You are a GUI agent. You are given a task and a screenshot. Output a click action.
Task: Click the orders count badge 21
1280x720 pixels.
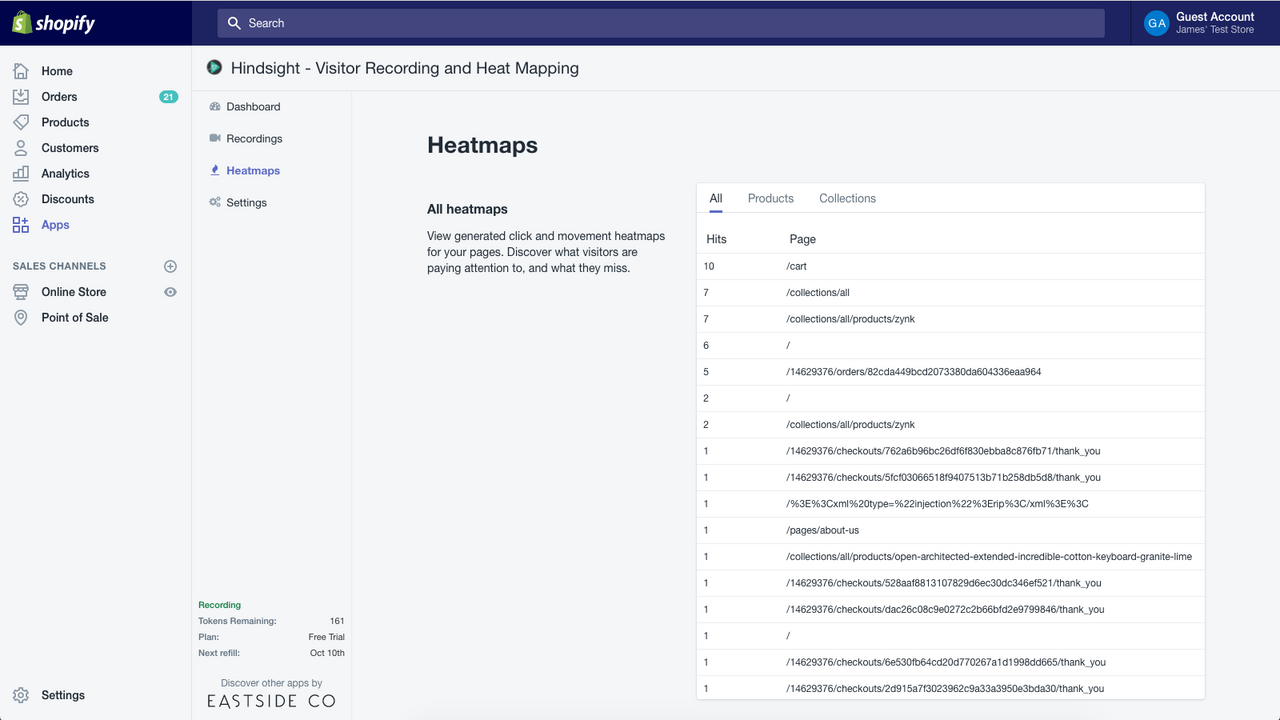point(168,97)
